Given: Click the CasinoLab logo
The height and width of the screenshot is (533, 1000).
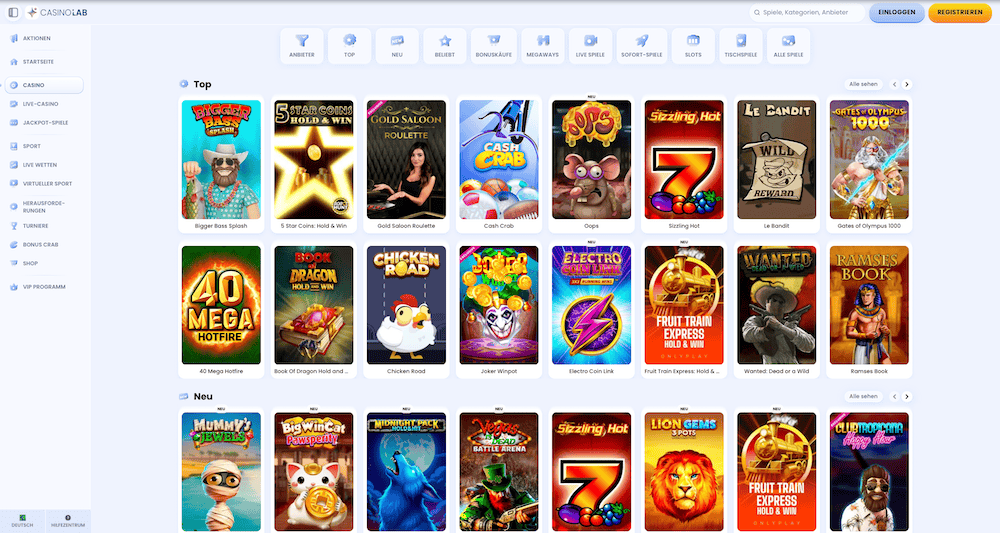Looking at the screenshot, I should pos(57,12).
